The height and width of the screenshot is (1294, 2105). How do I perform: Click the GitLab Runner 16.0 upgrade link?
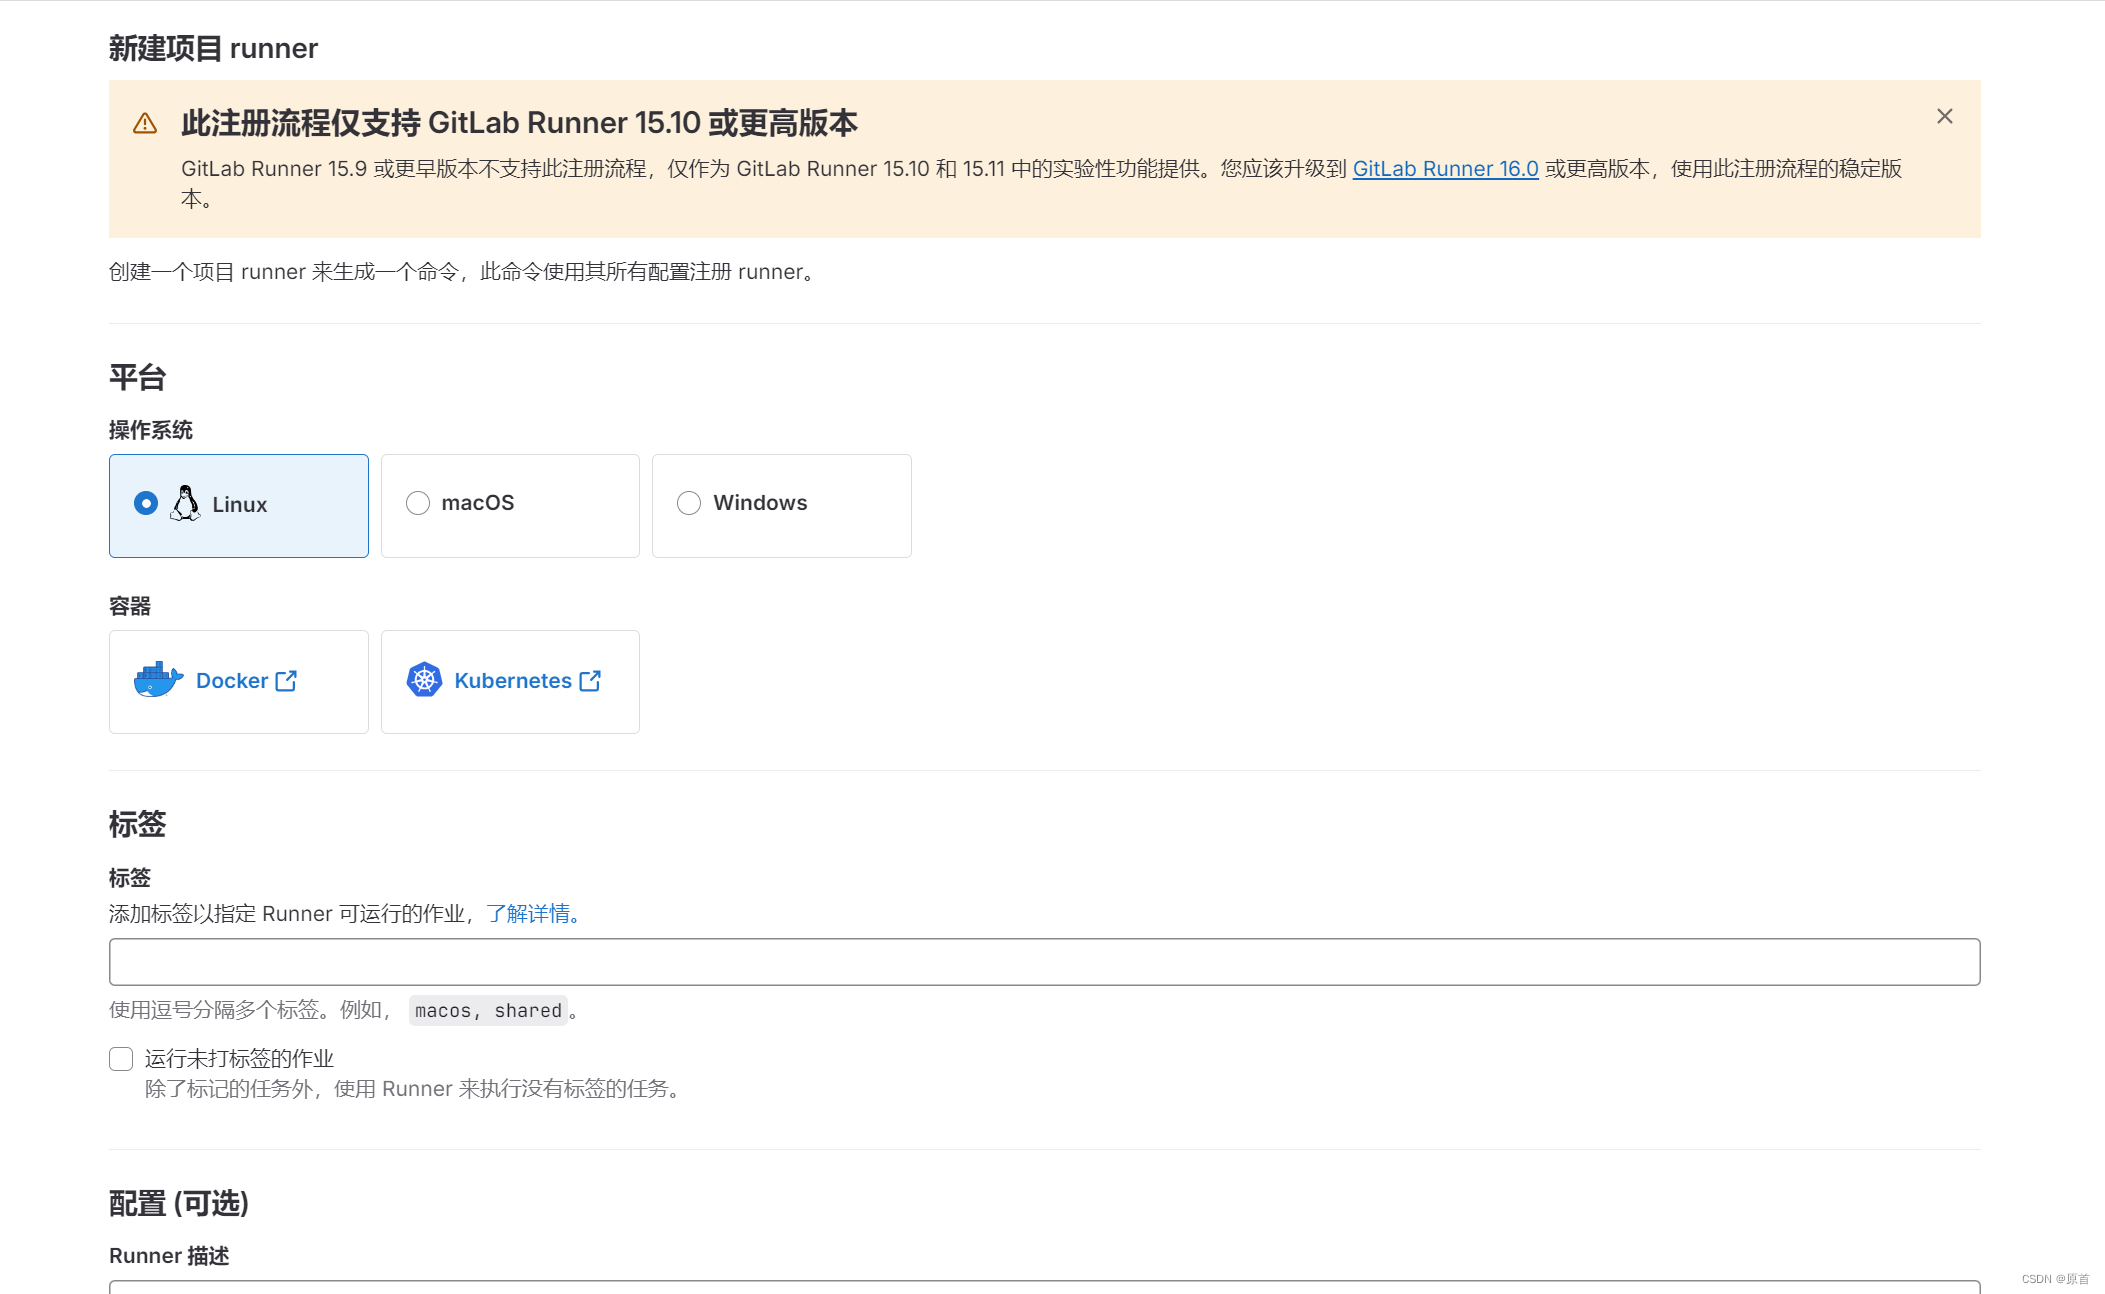(x=1446, y=168)
